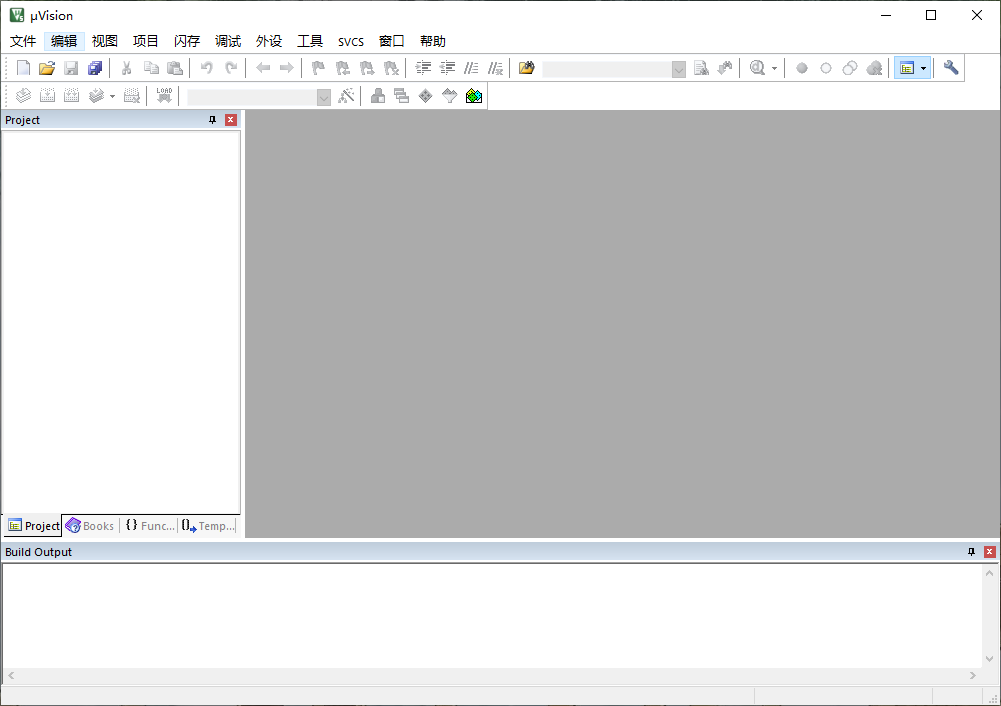Click the Save floppy disk icon
Screen dimensions: 1001x706
pyautogui.click(x=71, y=68)
